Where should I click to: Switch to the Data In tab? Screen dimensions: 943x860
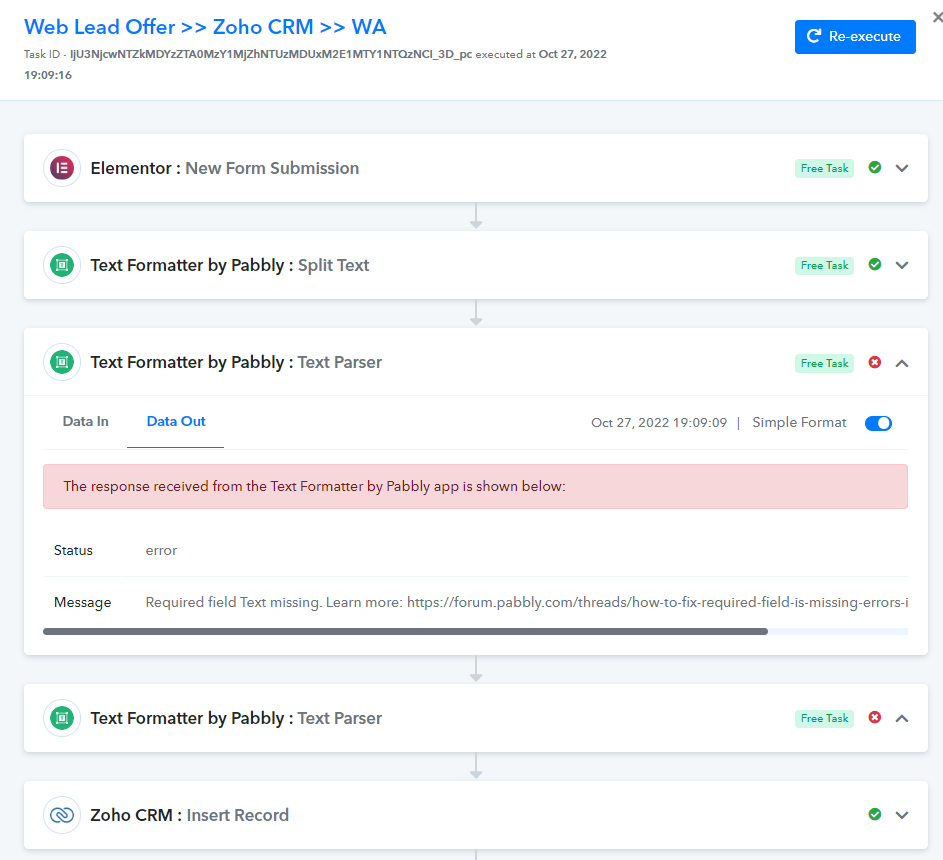85,422
